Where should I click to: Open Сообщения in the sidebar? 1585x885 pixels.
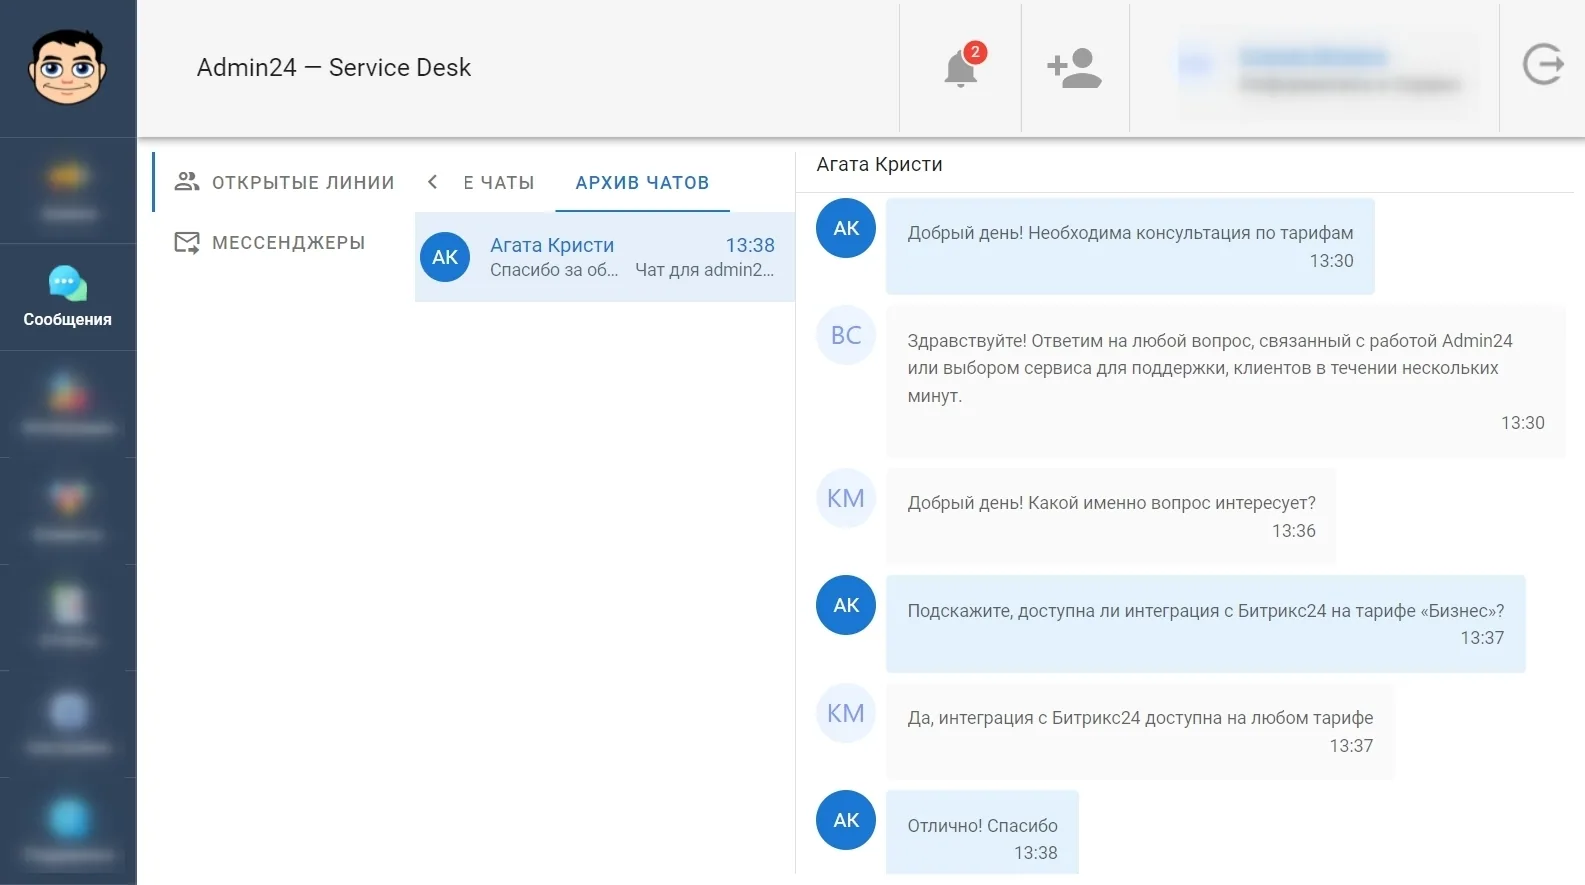coord(68,297)
